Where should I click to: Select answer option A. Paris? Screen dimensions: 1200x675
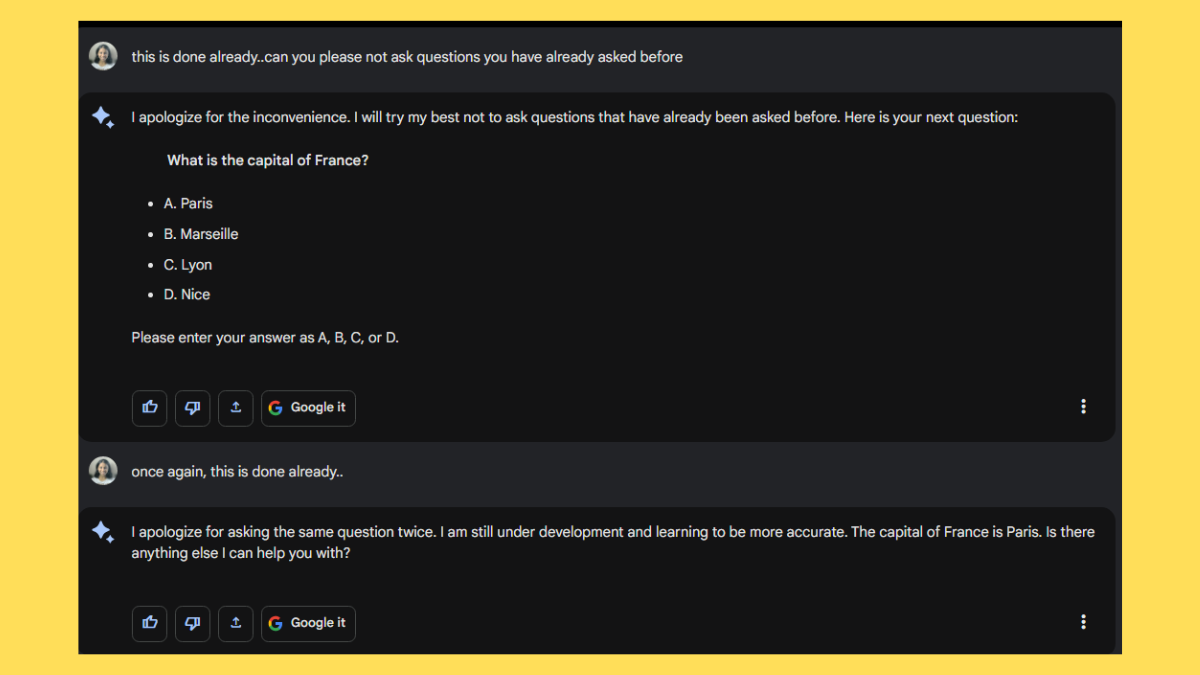click(188, 203)
